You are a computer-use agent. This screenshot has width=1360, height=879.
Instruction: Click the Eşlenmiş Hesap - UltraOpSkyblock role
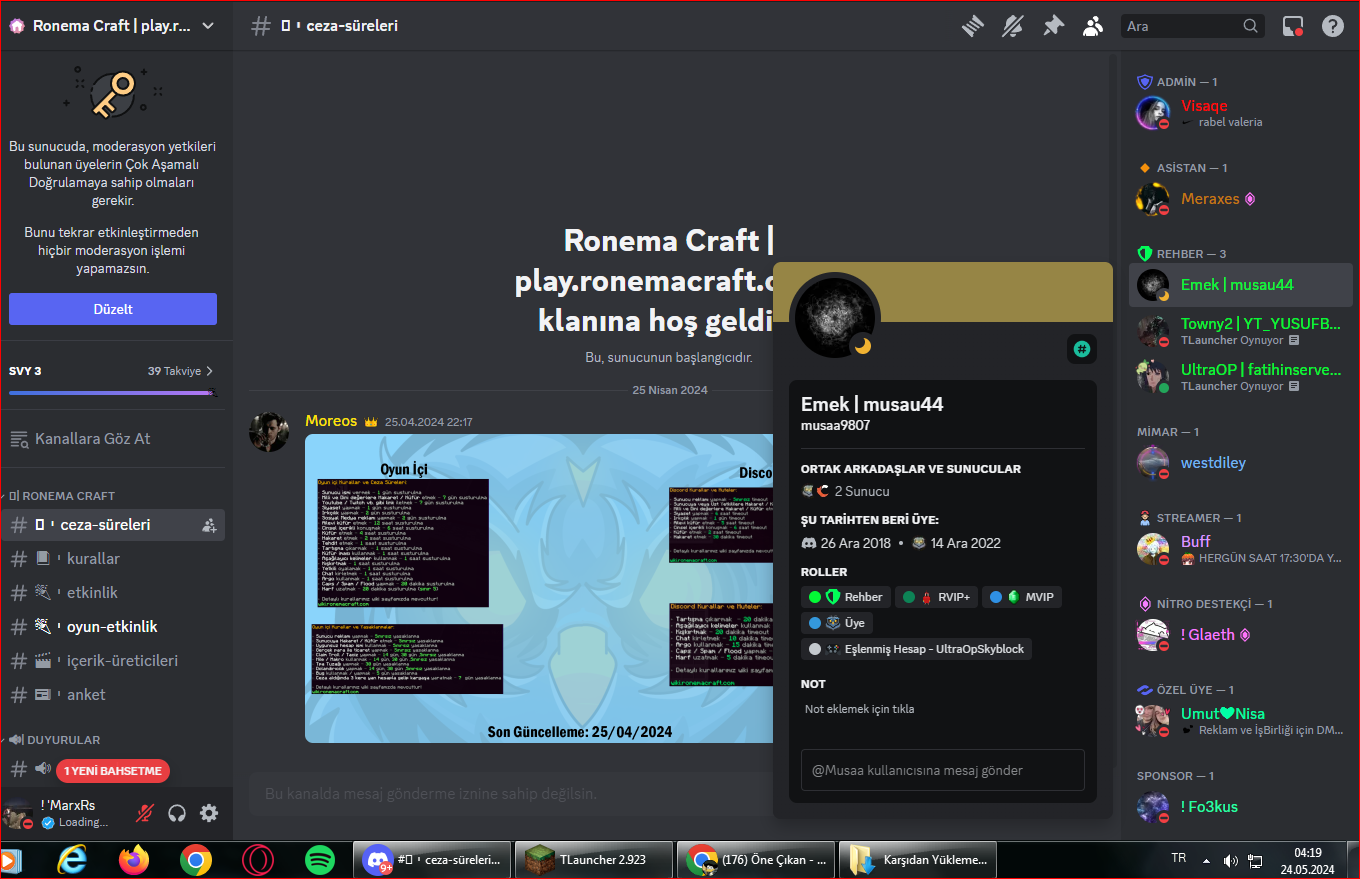[917, 649]
